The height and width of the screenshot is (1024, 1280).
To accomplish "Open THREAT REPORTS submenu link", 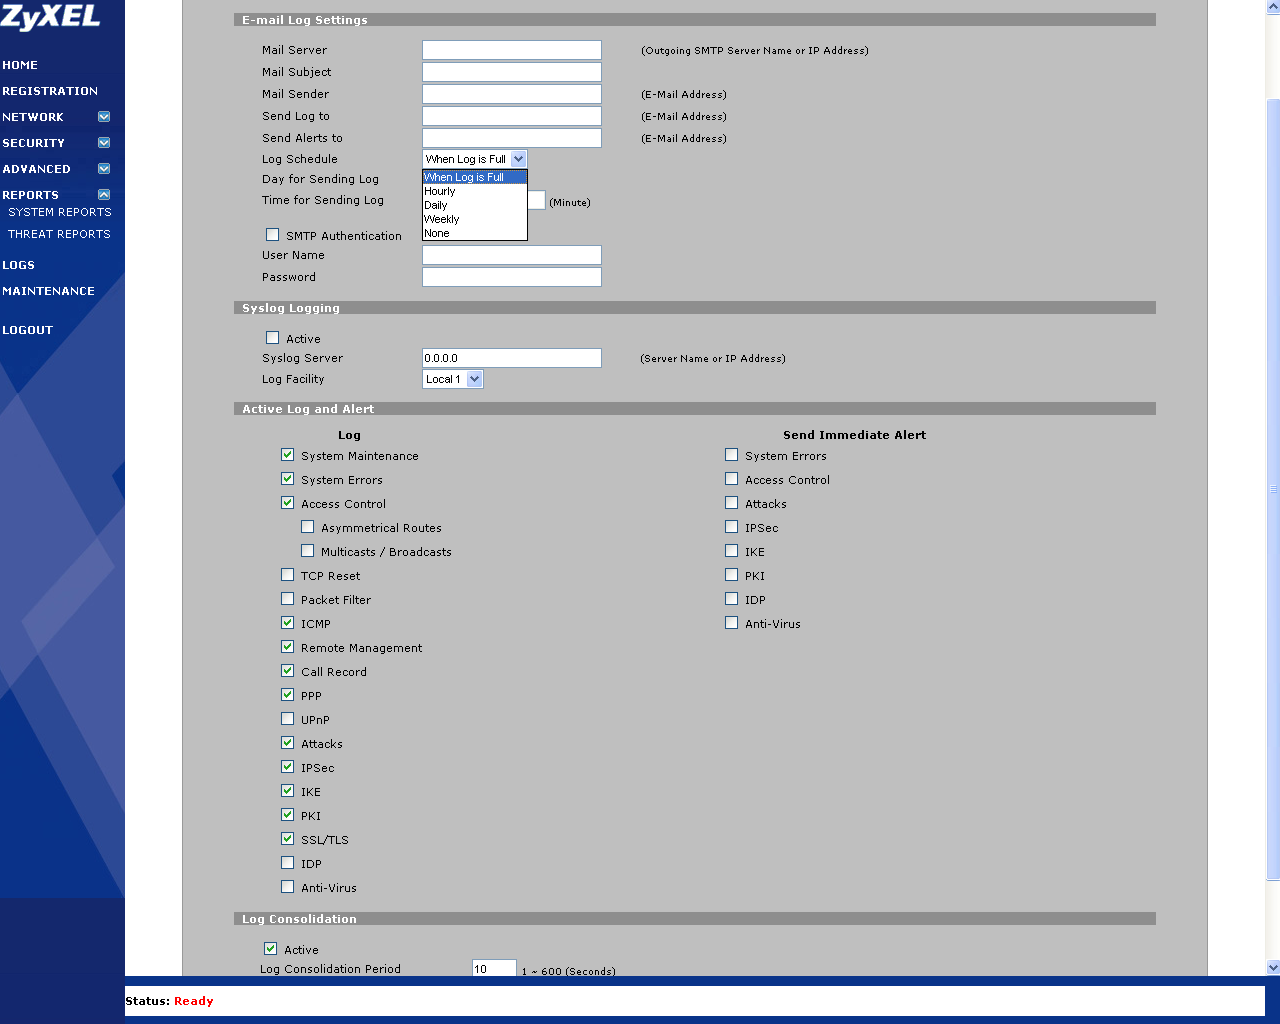I will click(x=59, y=234).
